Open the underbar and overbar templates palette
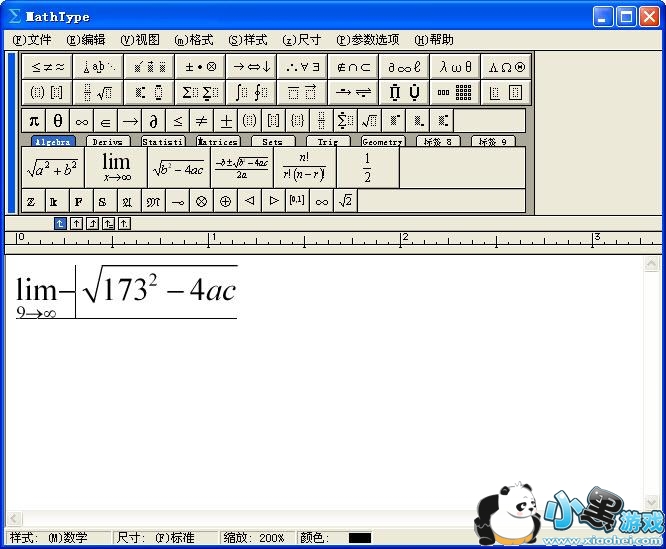The width and height of the screenshot is (666, 549). [302, 92]
